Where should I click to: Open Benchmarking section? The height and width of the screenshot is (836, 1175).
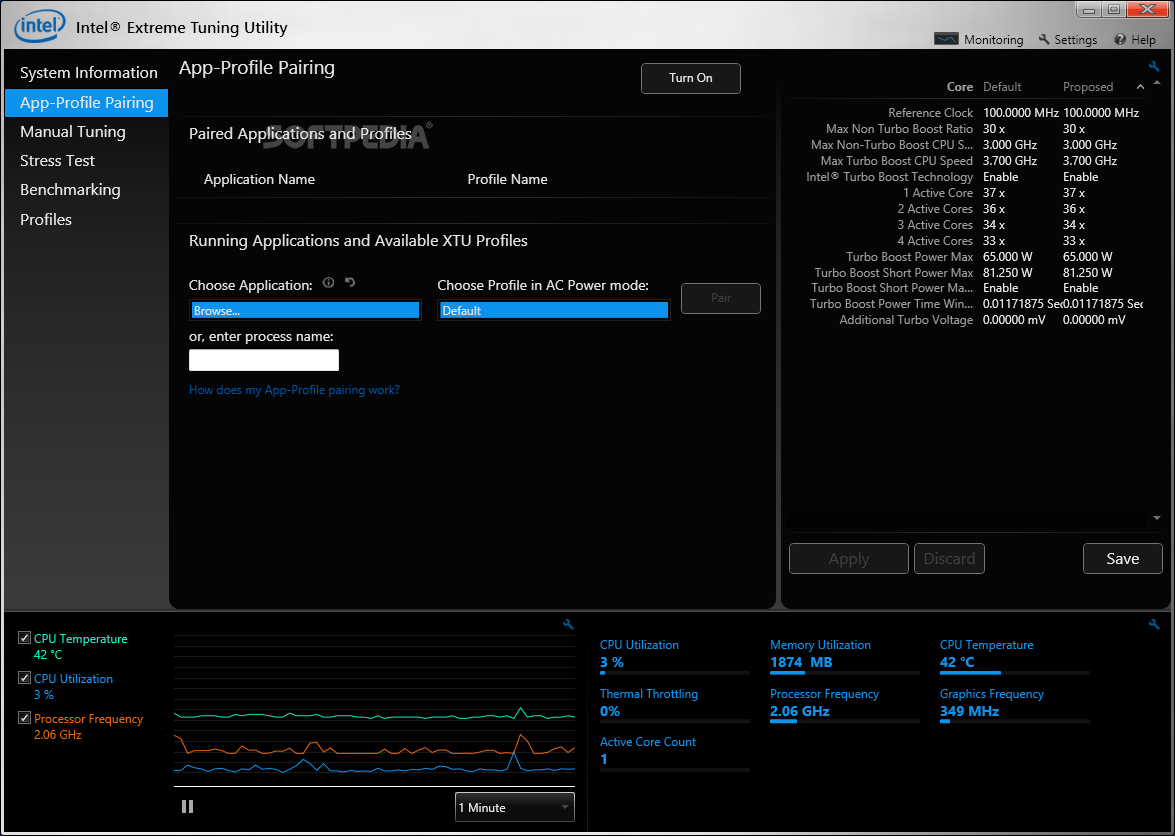[70, 190]
